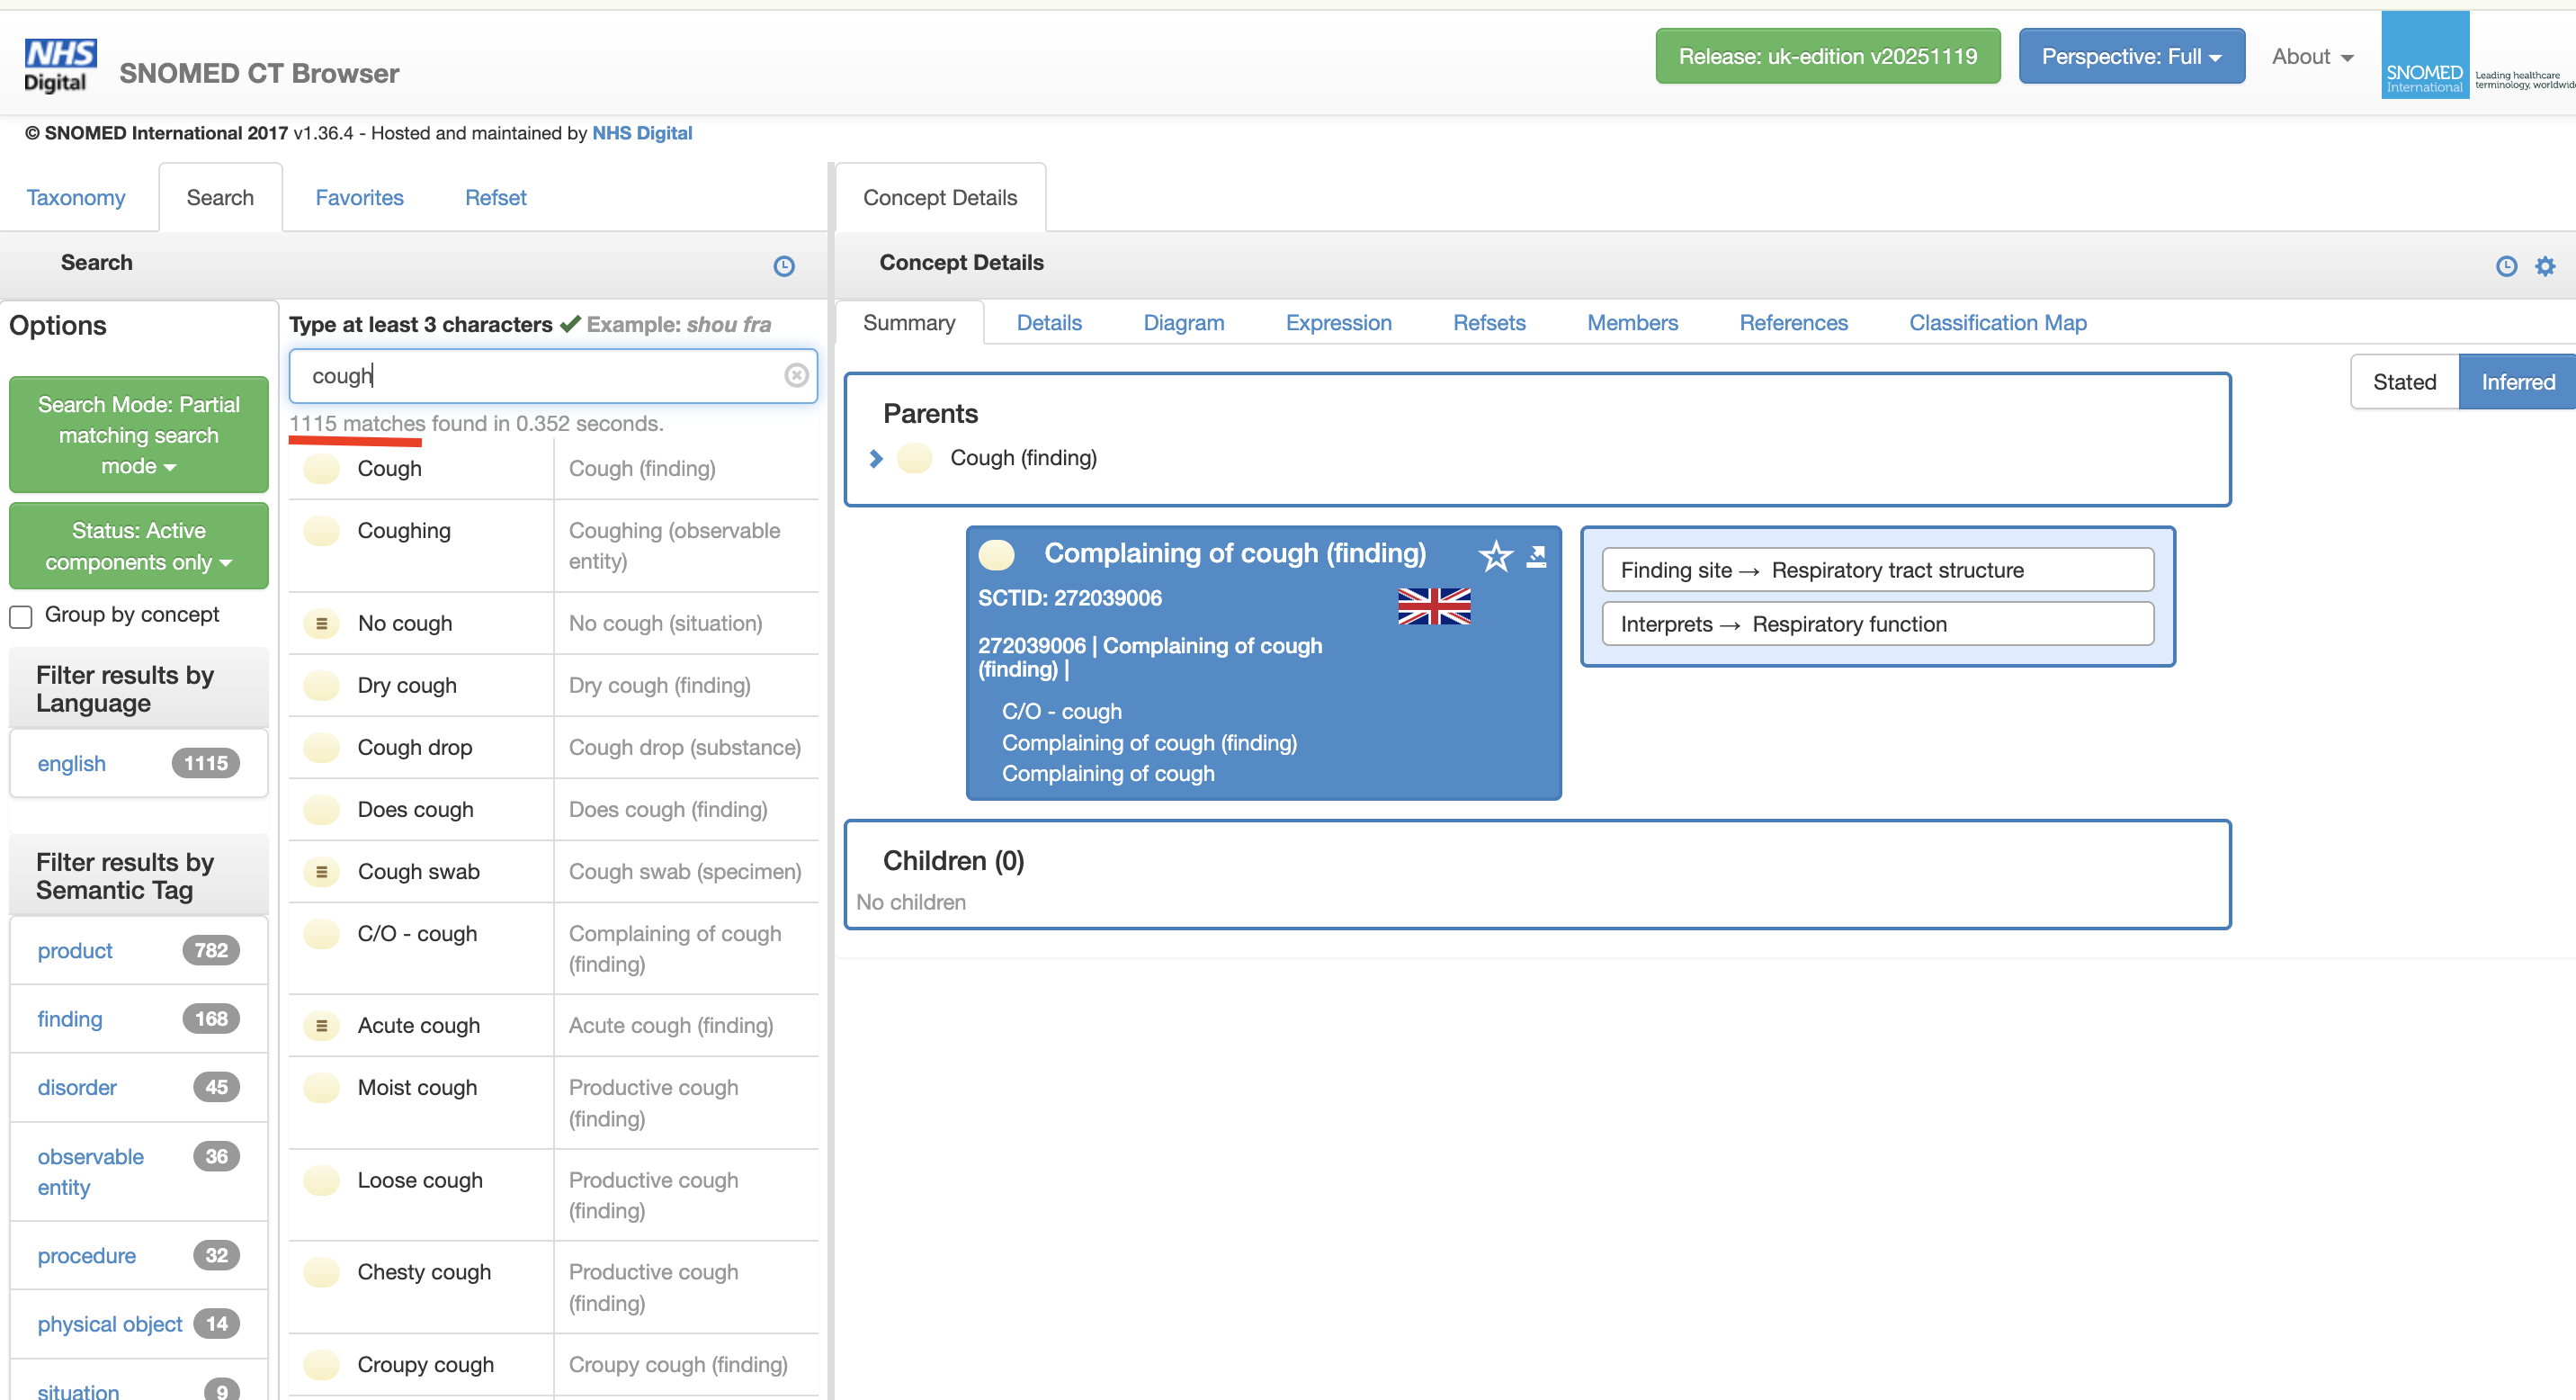
Task: Click the history icon in Concept Details header
Action: (2506, 265)
